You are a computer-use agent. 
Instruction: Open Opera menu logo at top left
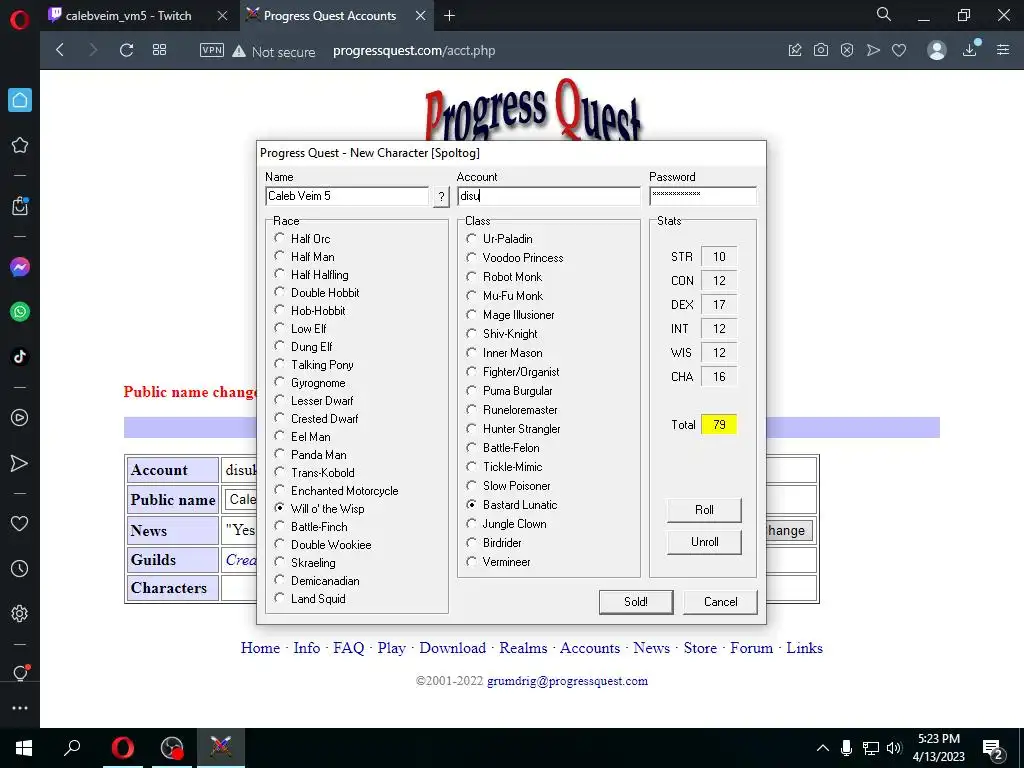pos(20,20)
